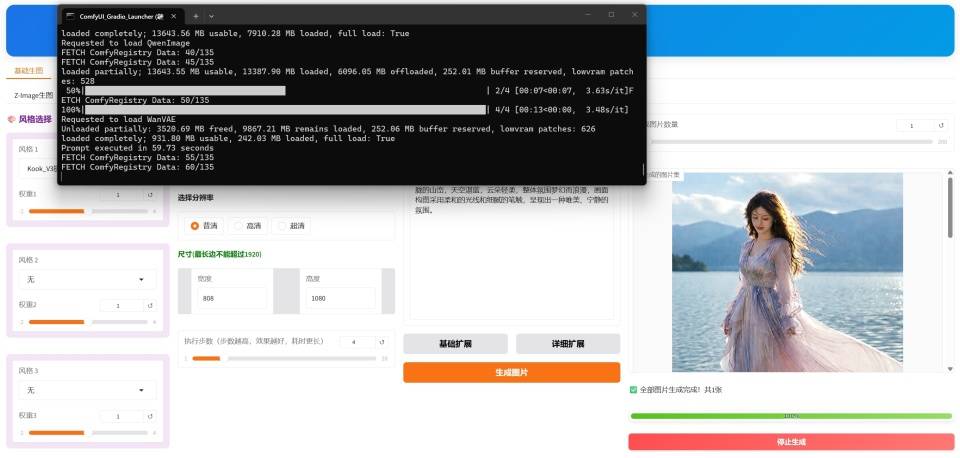The image size is (960, 458).
Task: Click the green 尺寸(最长边不能超过1920) text
Action: click(x=220, y=254)
